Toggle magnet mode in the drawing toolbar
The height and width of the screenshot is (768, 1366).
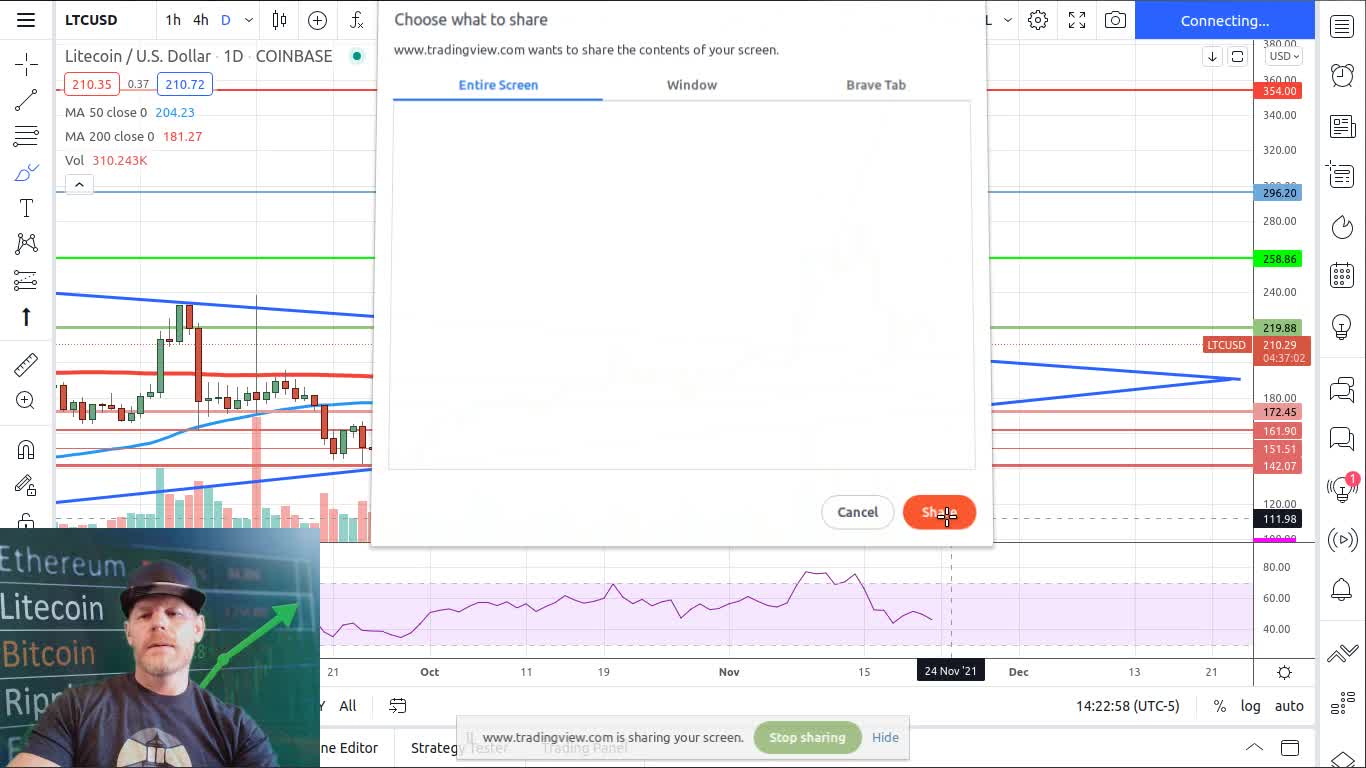click(26, 449)
